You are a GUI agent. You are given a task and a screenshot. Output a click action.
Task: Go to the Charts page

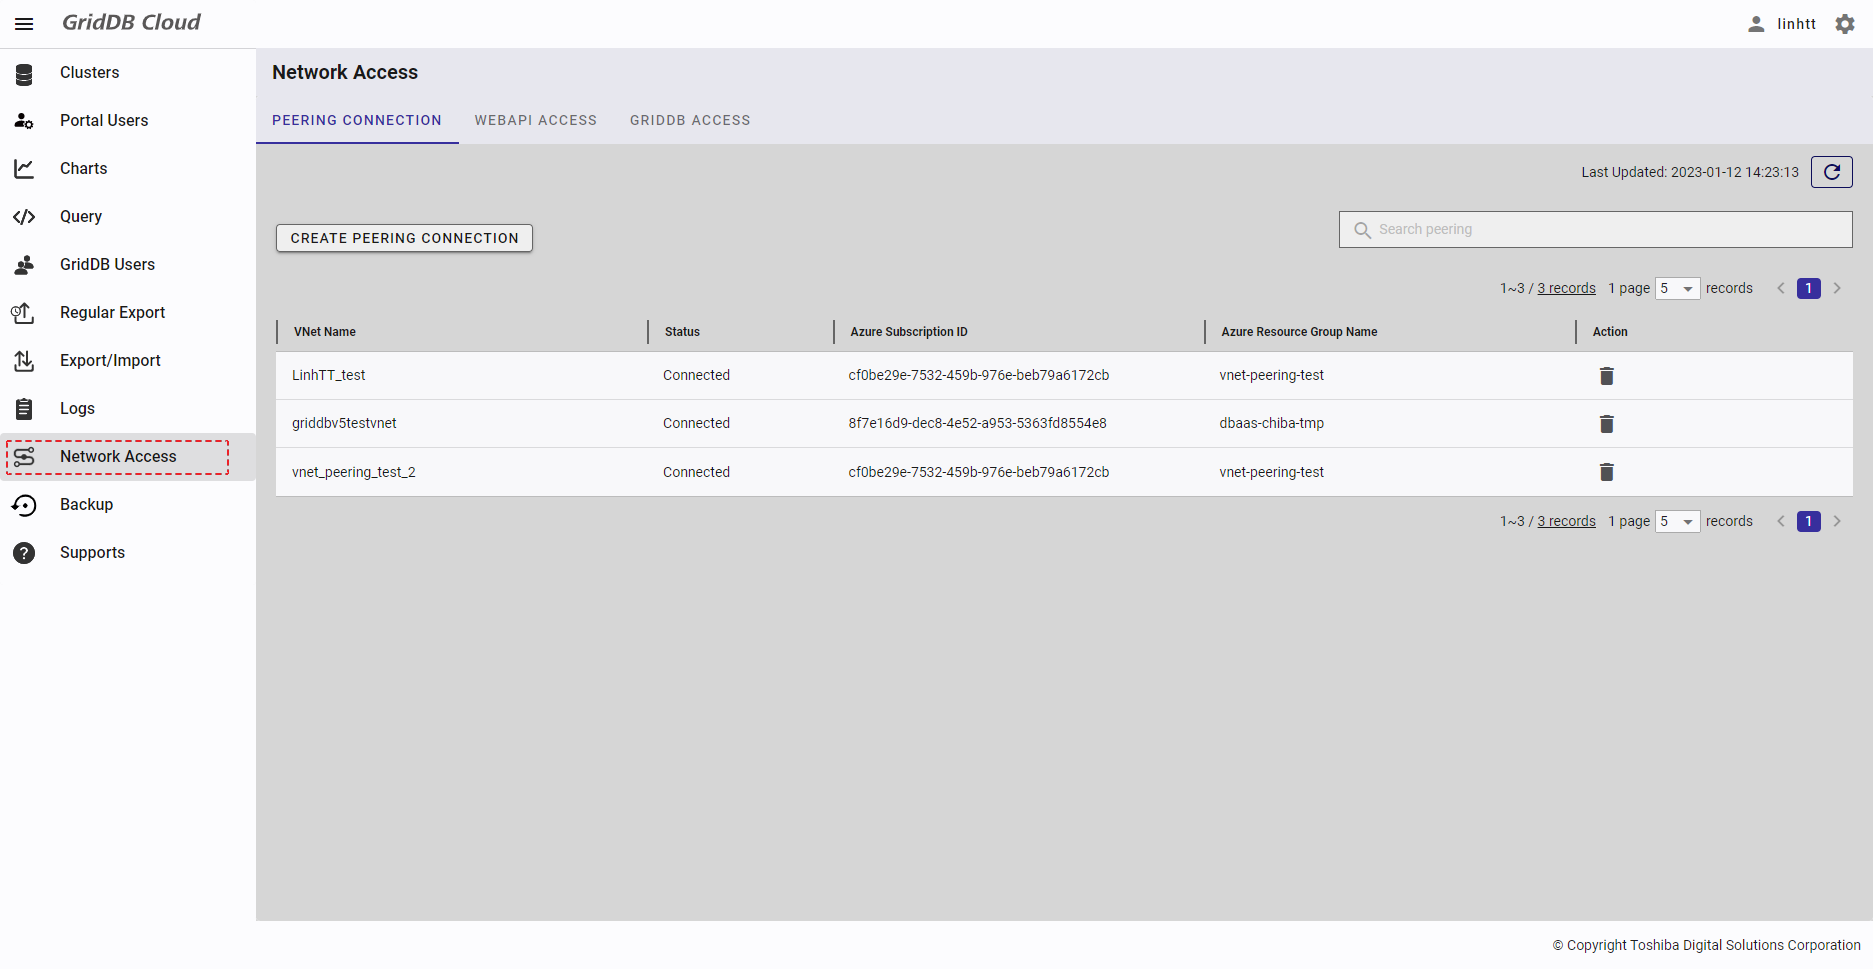pos(83,169)
